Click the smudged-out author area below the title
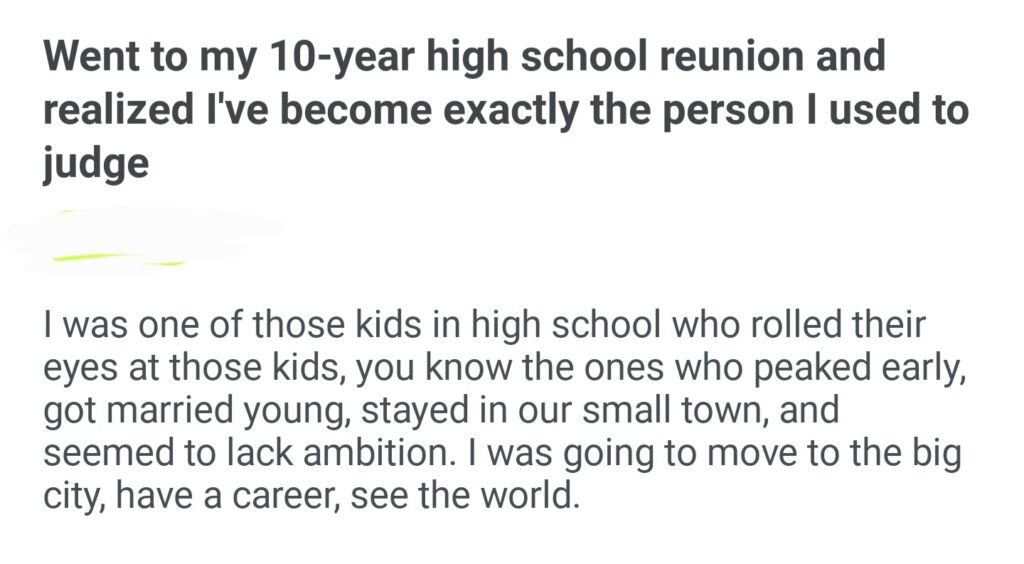The width and height of the screenshot is (1024, 564). pyautogui.click(x=140, y=240)
